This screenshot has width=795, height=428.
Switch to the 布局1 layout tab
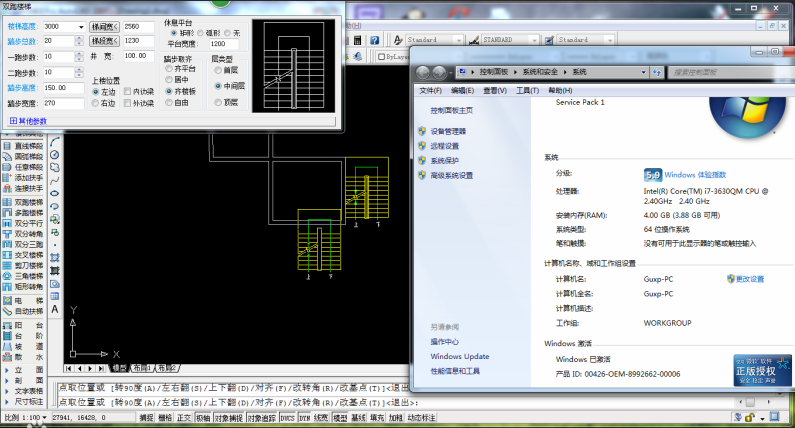(142, 368)
